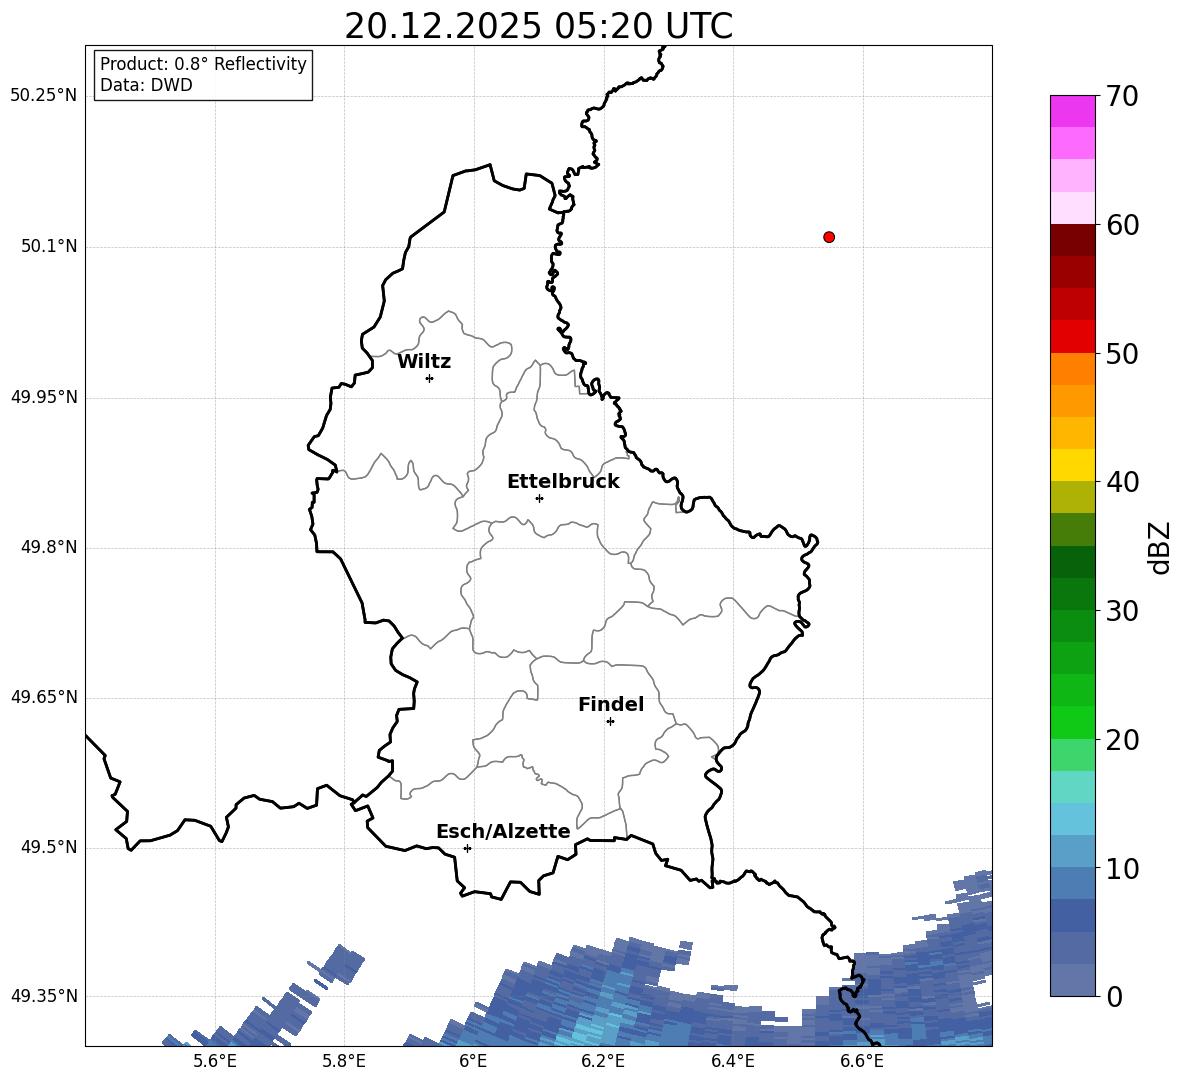Click the 6.6°E longitude label
This screenshot has width=1184, height=1081.
tap(862, 1061)
